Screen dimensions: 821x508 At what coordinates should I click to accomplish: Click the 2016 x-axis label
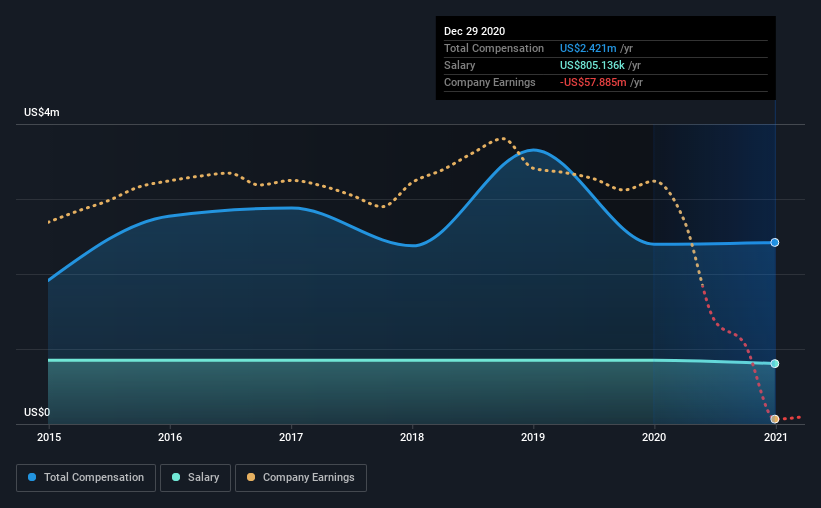tap(170, 437)
